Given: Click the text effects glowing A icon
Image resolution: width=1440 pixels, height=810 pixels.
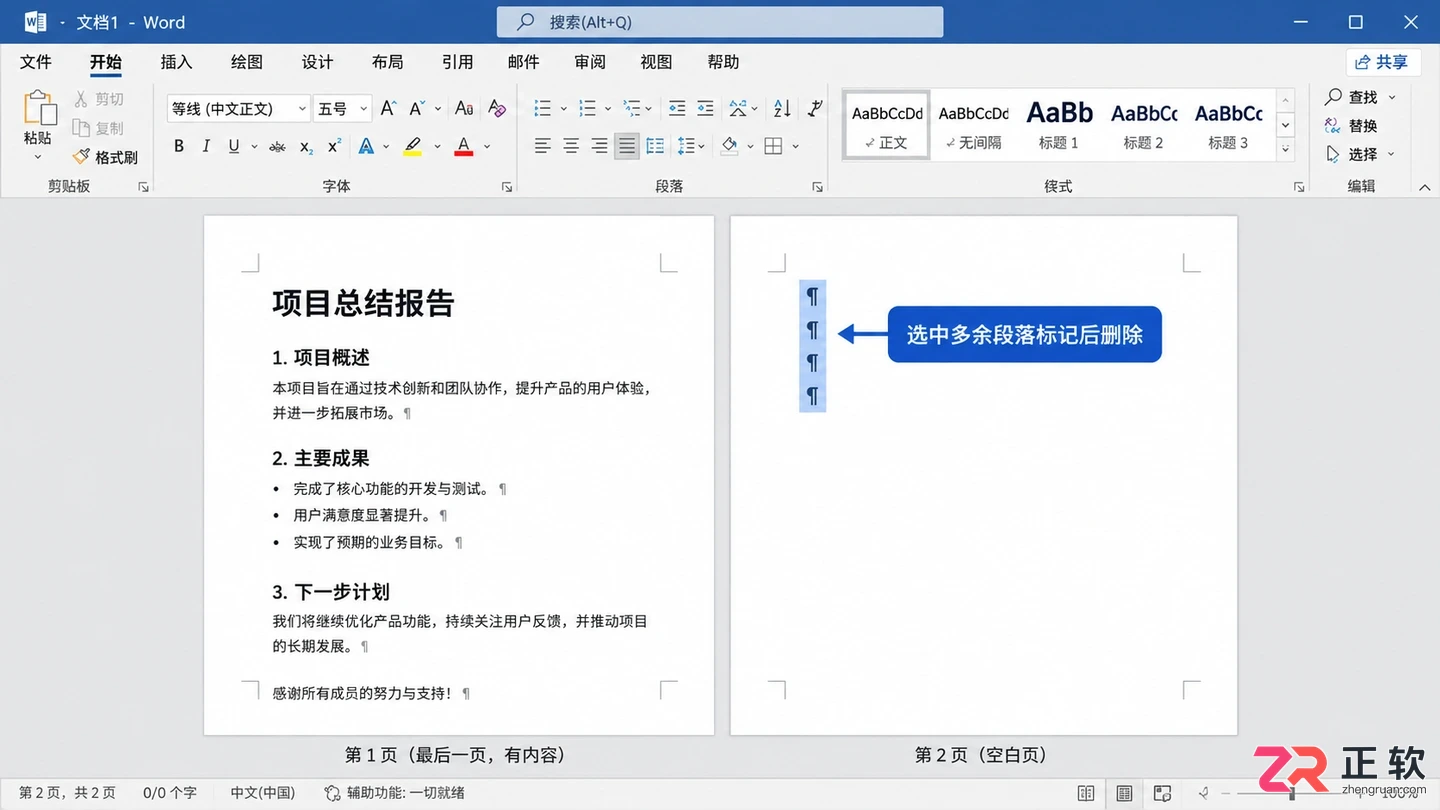Looking at the screenshot, I should point(366,147).
